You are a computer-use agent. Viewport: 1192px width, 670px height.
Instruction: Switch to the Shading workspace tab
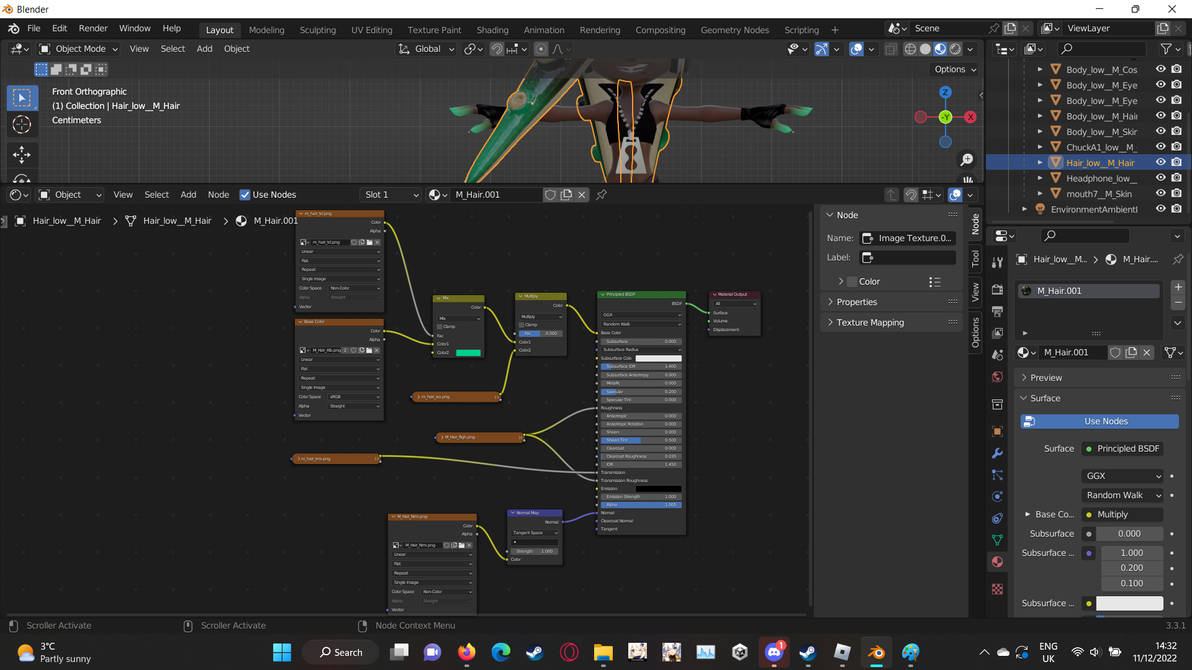492,30
